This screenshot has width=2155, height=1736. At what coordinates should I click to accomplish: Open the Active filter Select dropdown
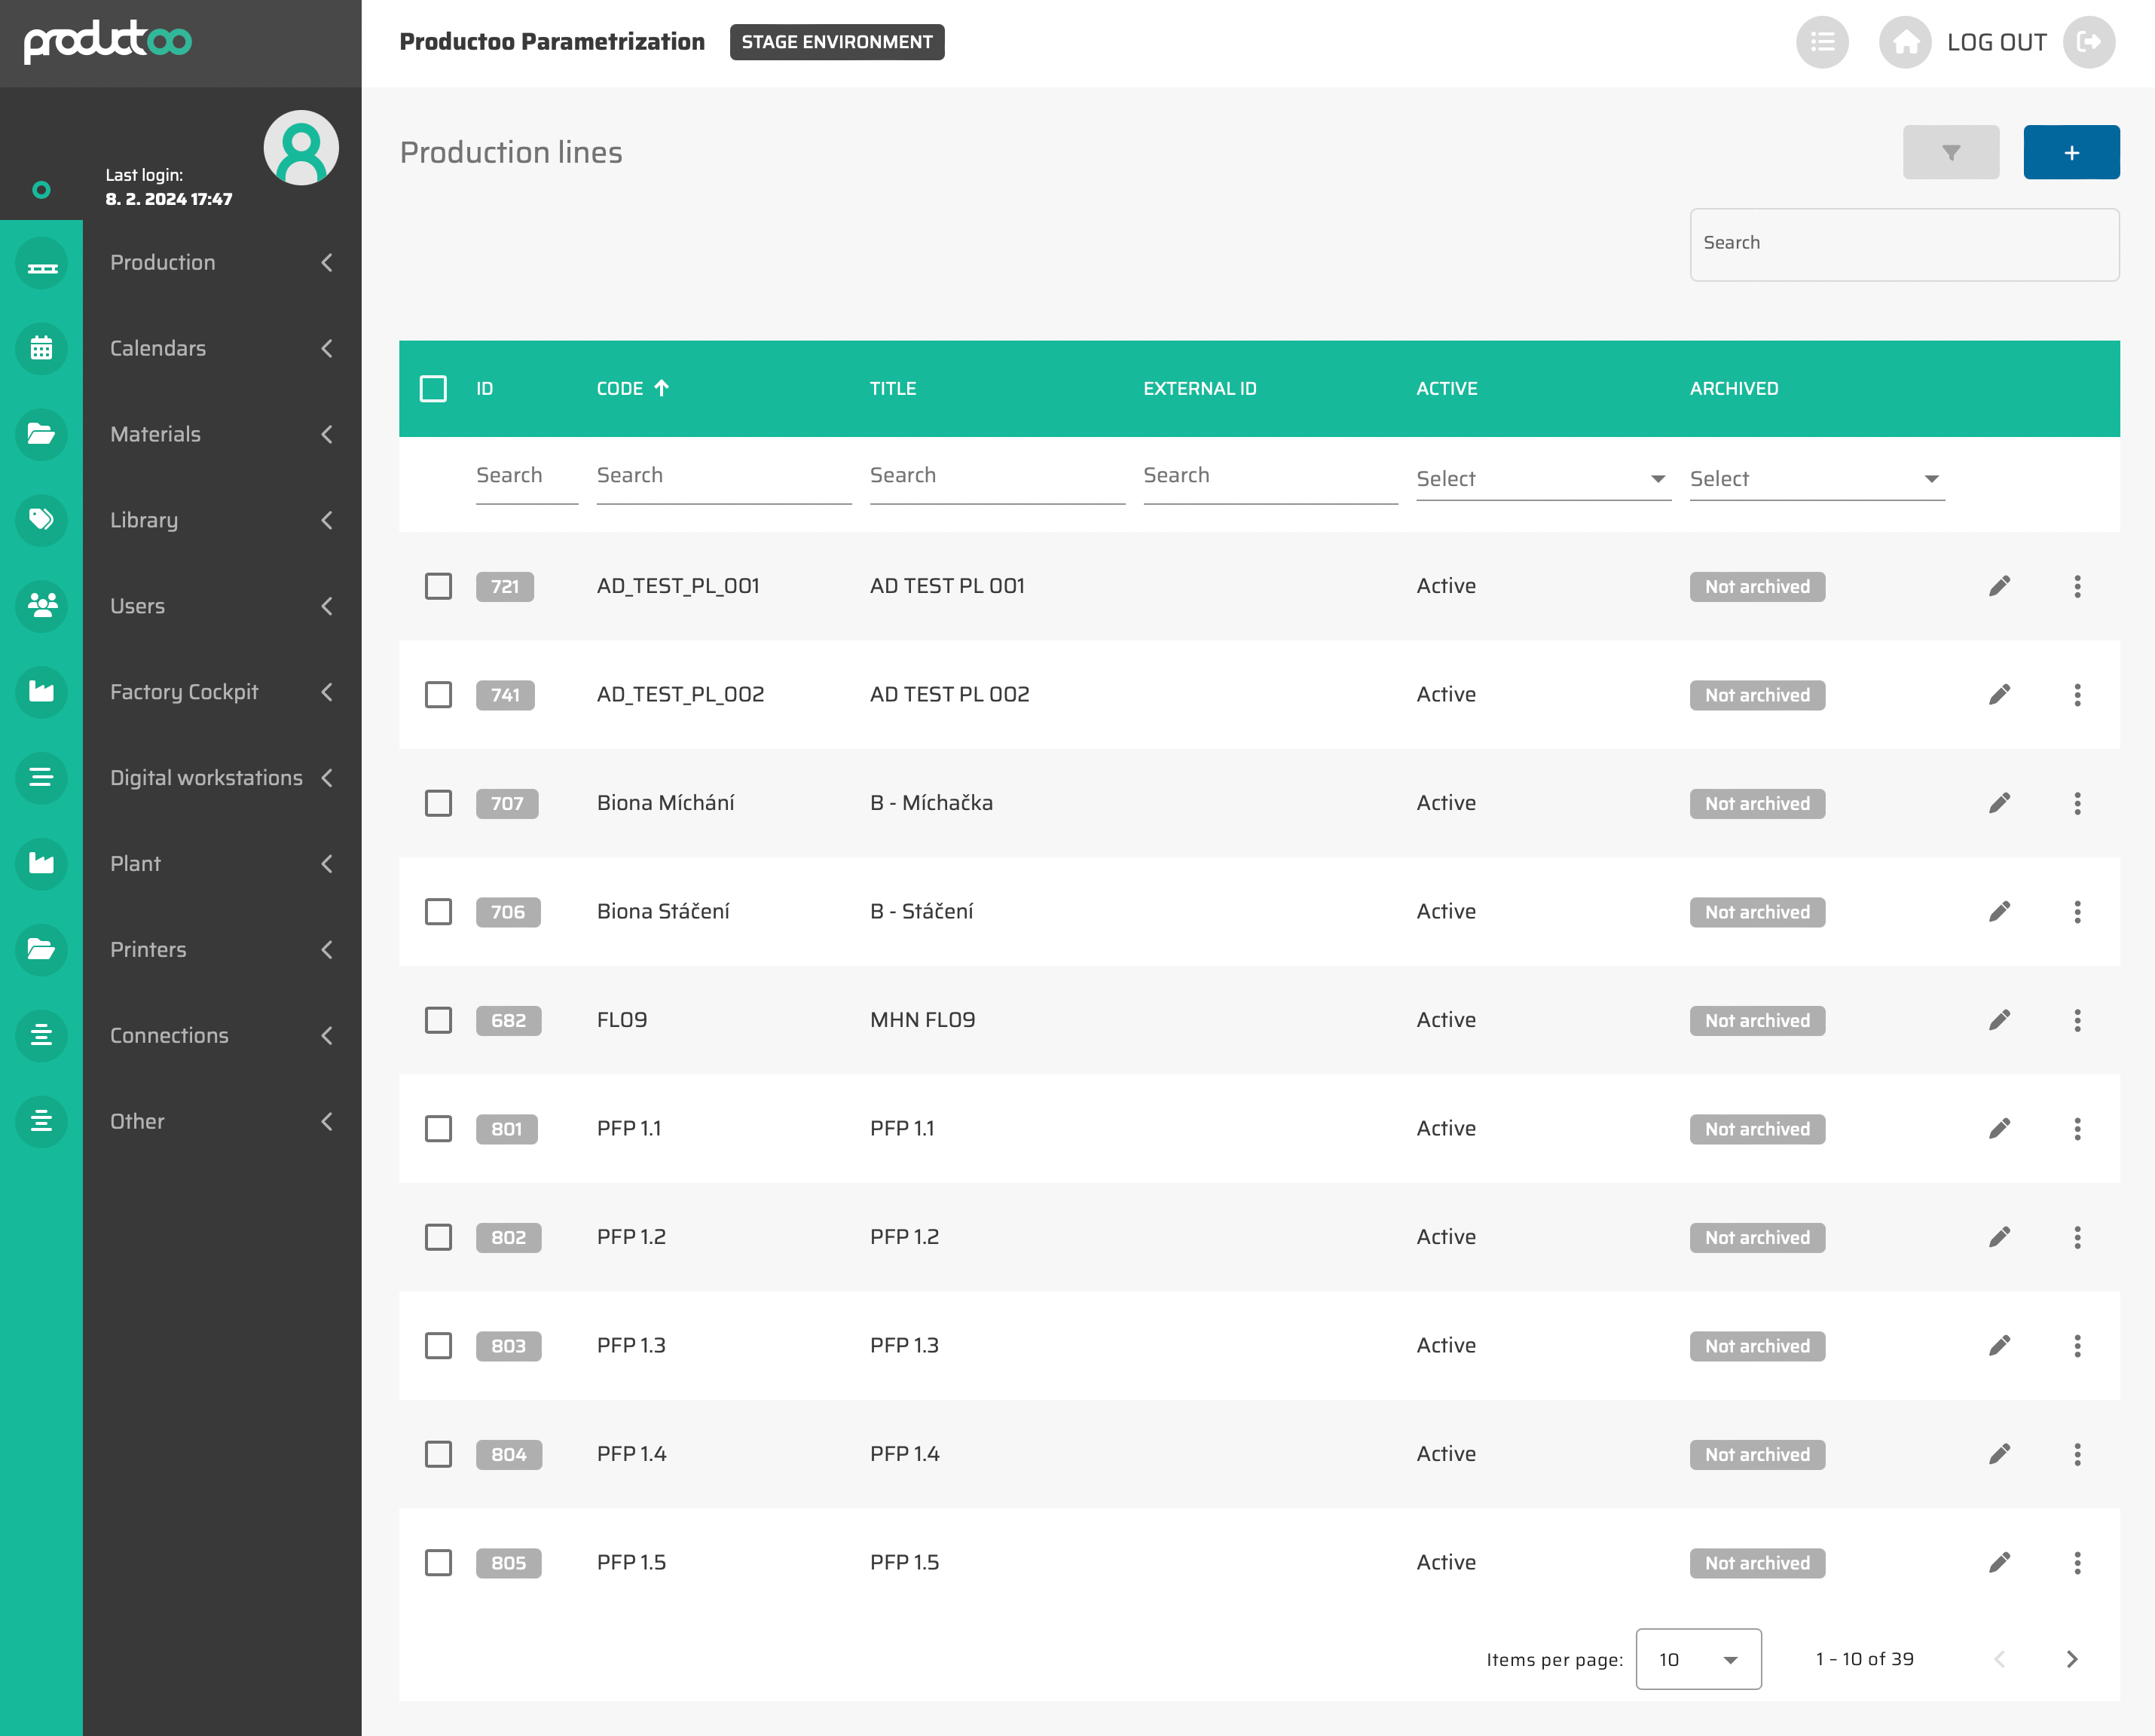[x=1542, y=479]
